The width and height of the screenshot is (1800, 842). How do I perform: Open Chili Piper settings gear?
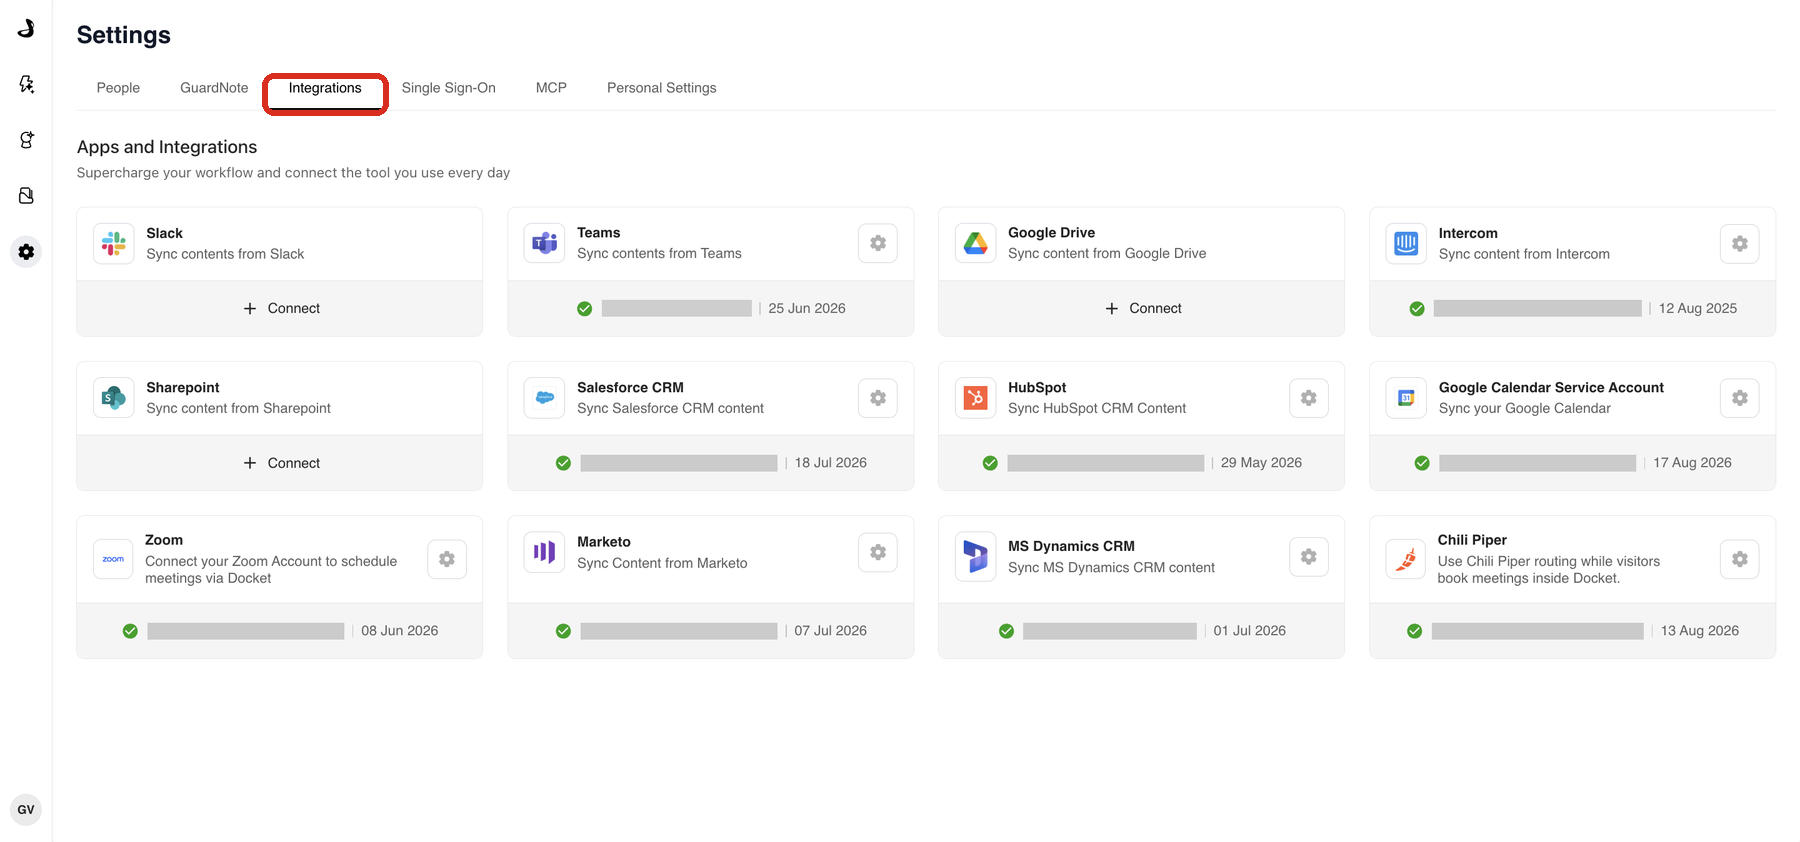coord(1740,559)
